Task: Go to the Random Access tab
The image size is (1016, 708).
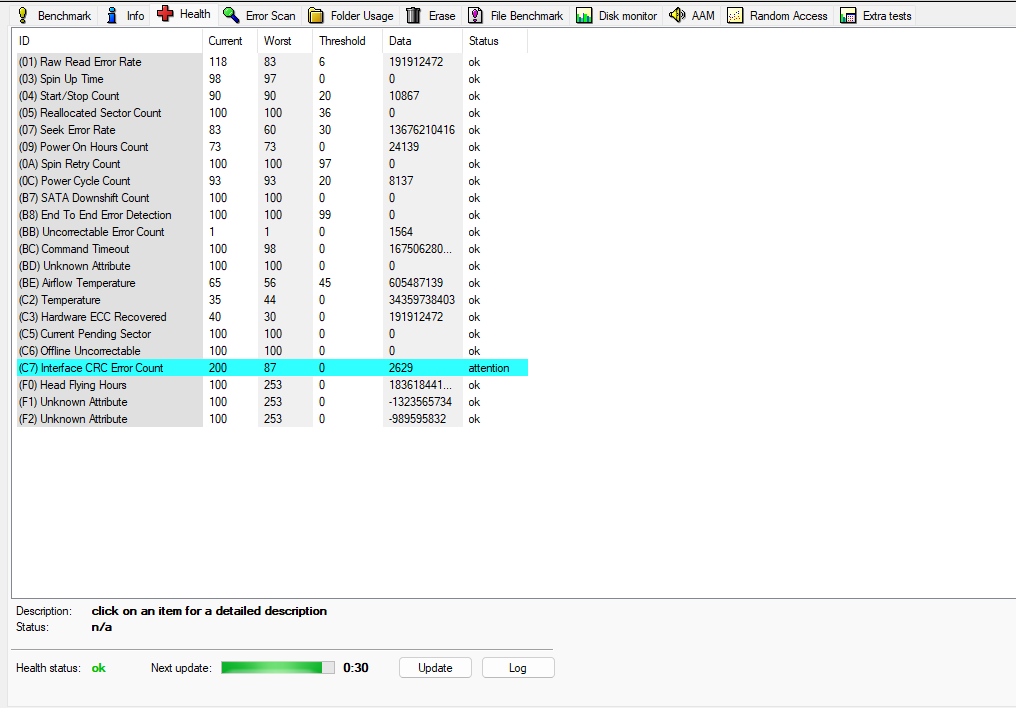Action: point(778,16)
